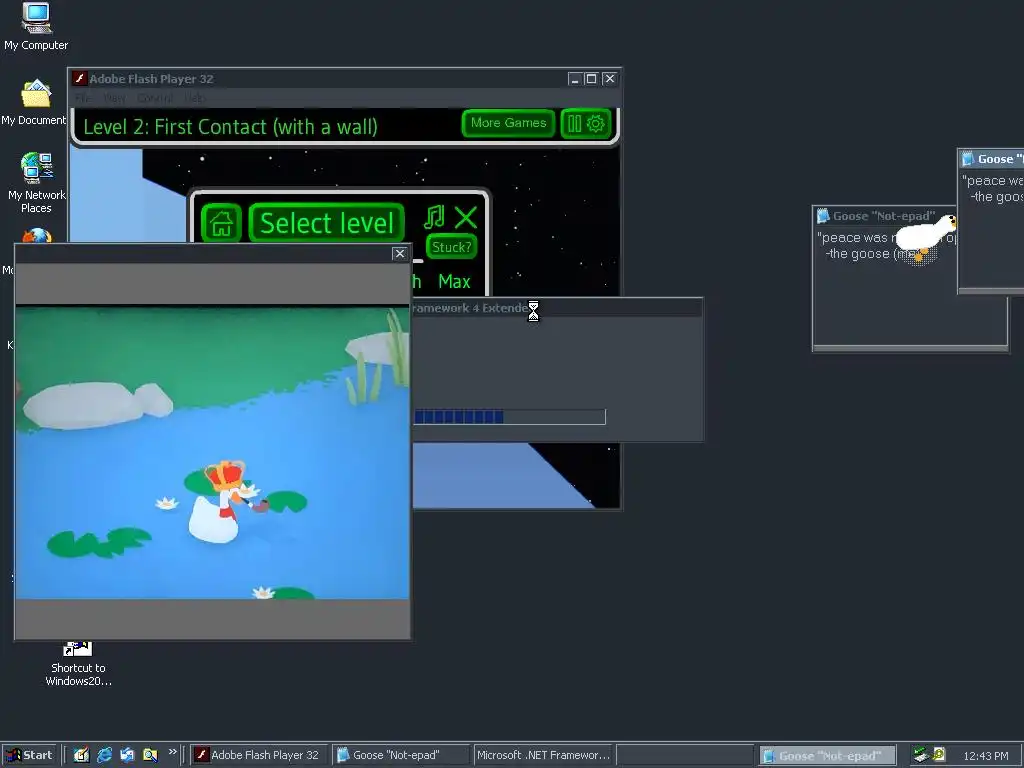
Task: Open the View menu in Flash Player
Action: (x=114, y=98)
